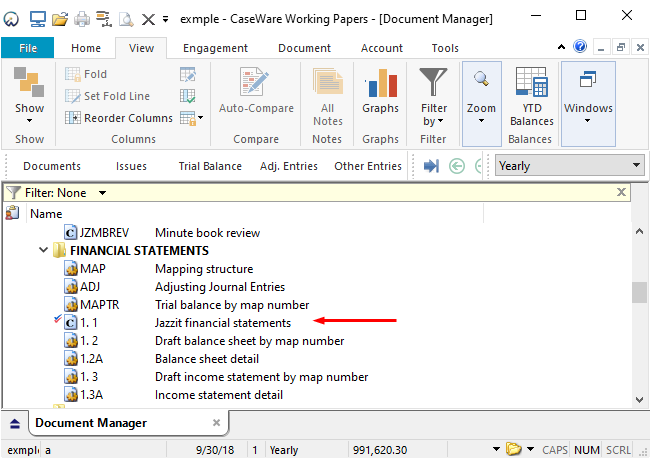Screen dimensions: 651x459
Task: Click scrollbar down arrow in document list
Action: click(639, 400)
